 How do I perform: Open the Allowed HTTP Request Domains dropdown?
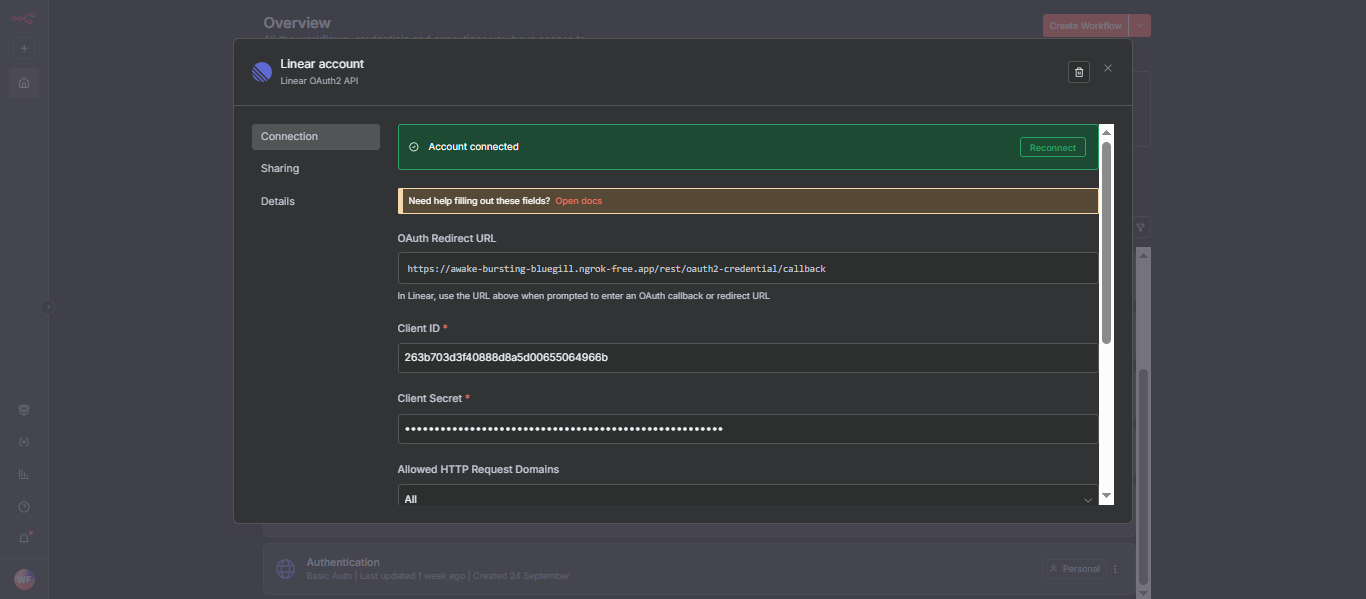[x=746, y=497]
